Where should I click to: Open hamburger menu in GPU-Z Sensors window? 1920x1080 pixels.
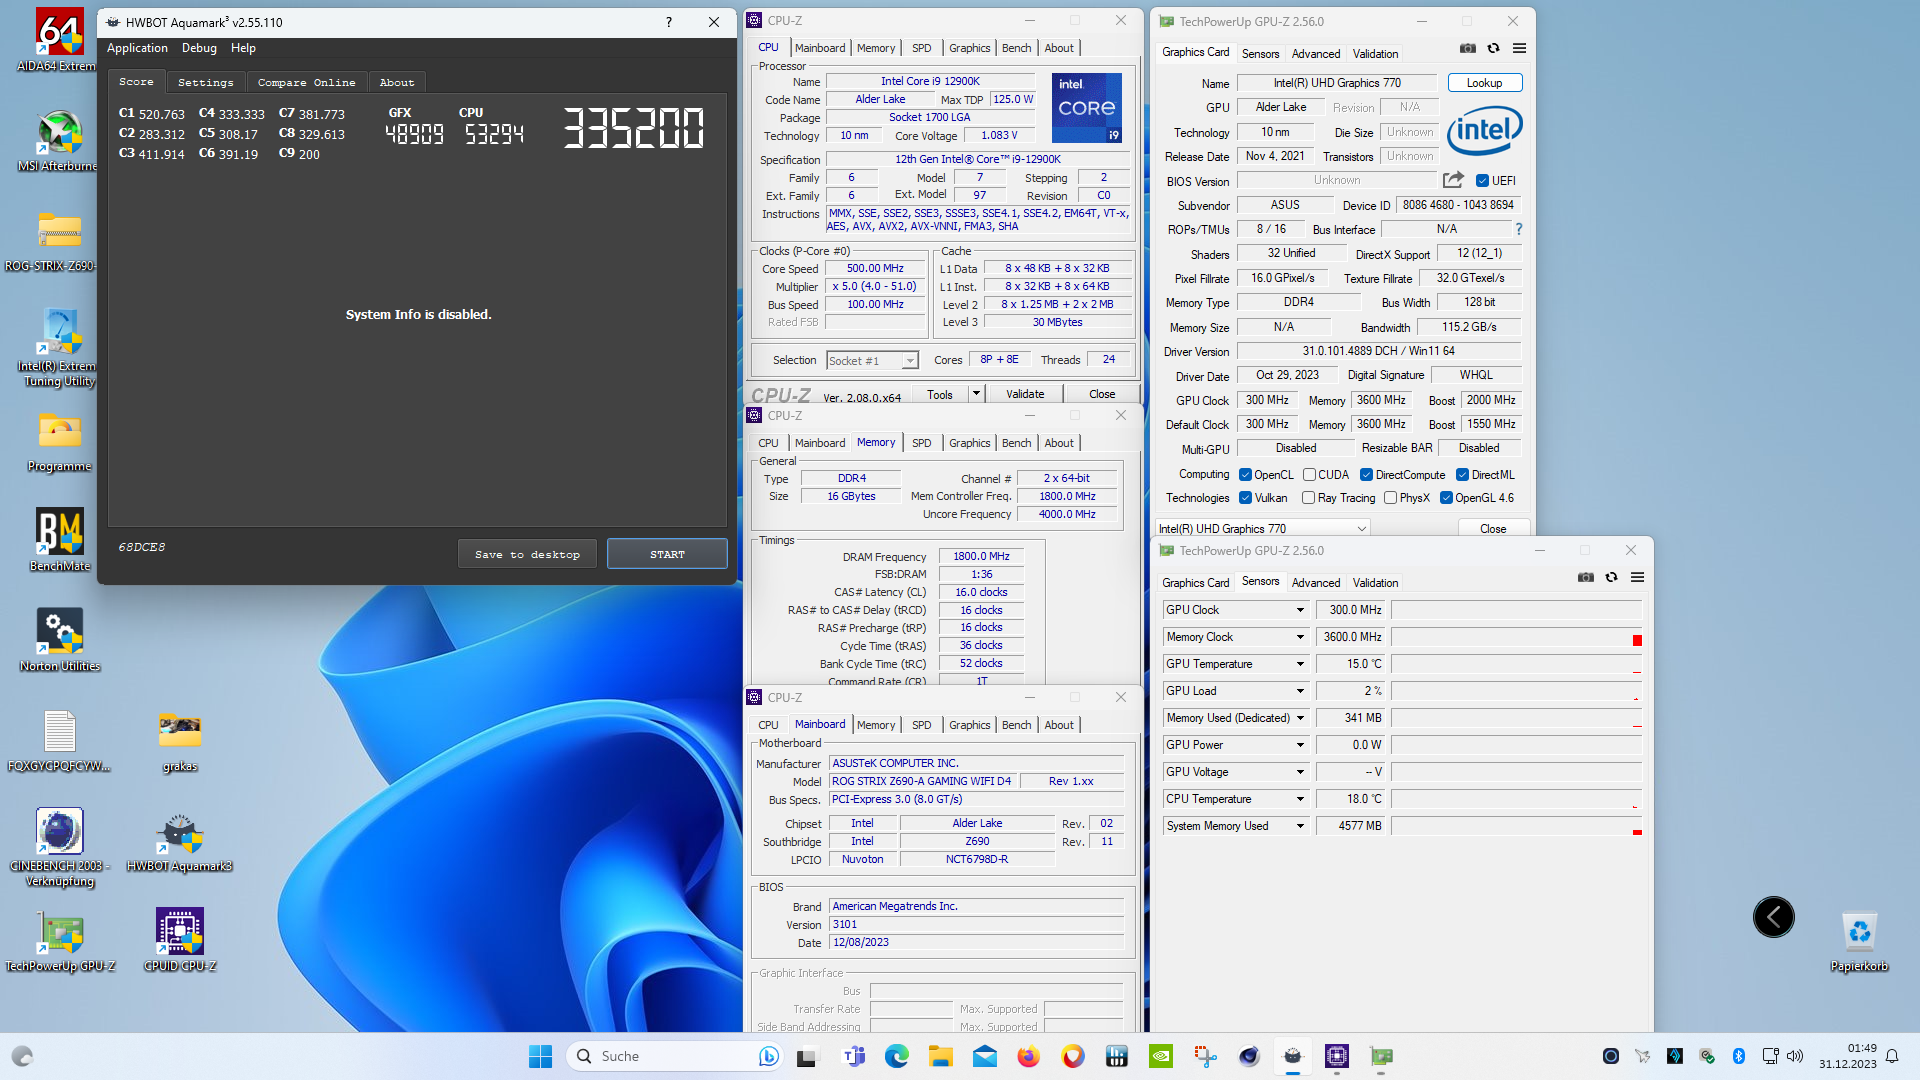[x=1637, y=577]
